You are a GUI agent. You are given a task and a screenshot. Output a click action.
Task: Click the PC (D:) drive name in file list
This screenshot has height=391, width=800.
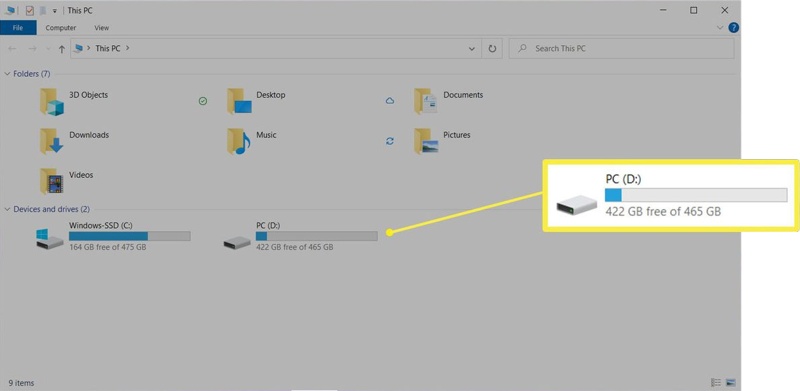point(268,225)
